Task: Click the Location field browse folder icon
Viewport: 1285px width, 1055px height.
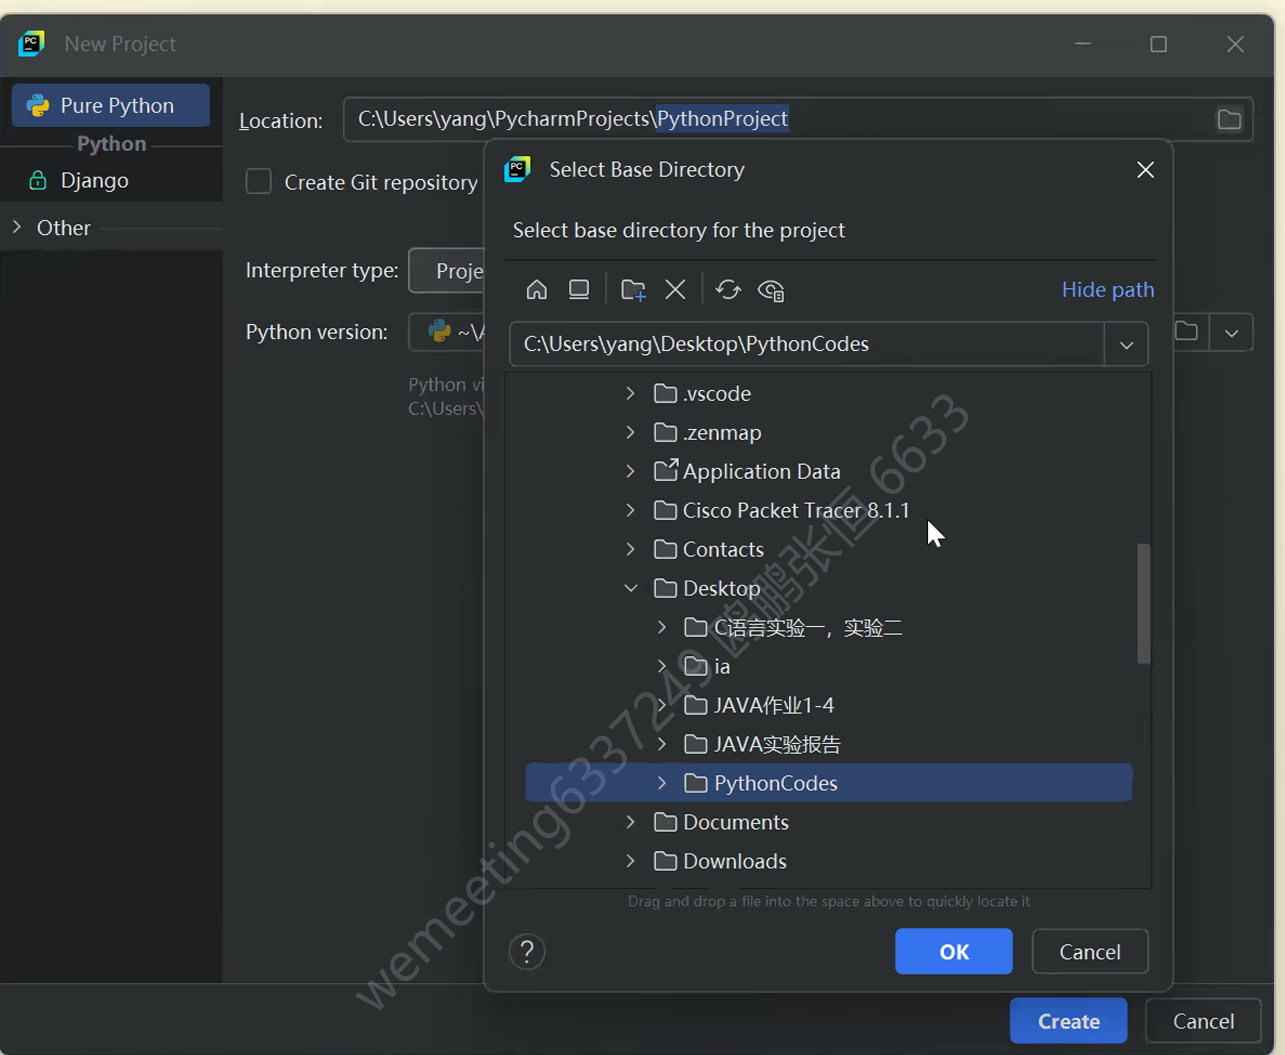Action: click(x=1229, y=120)
